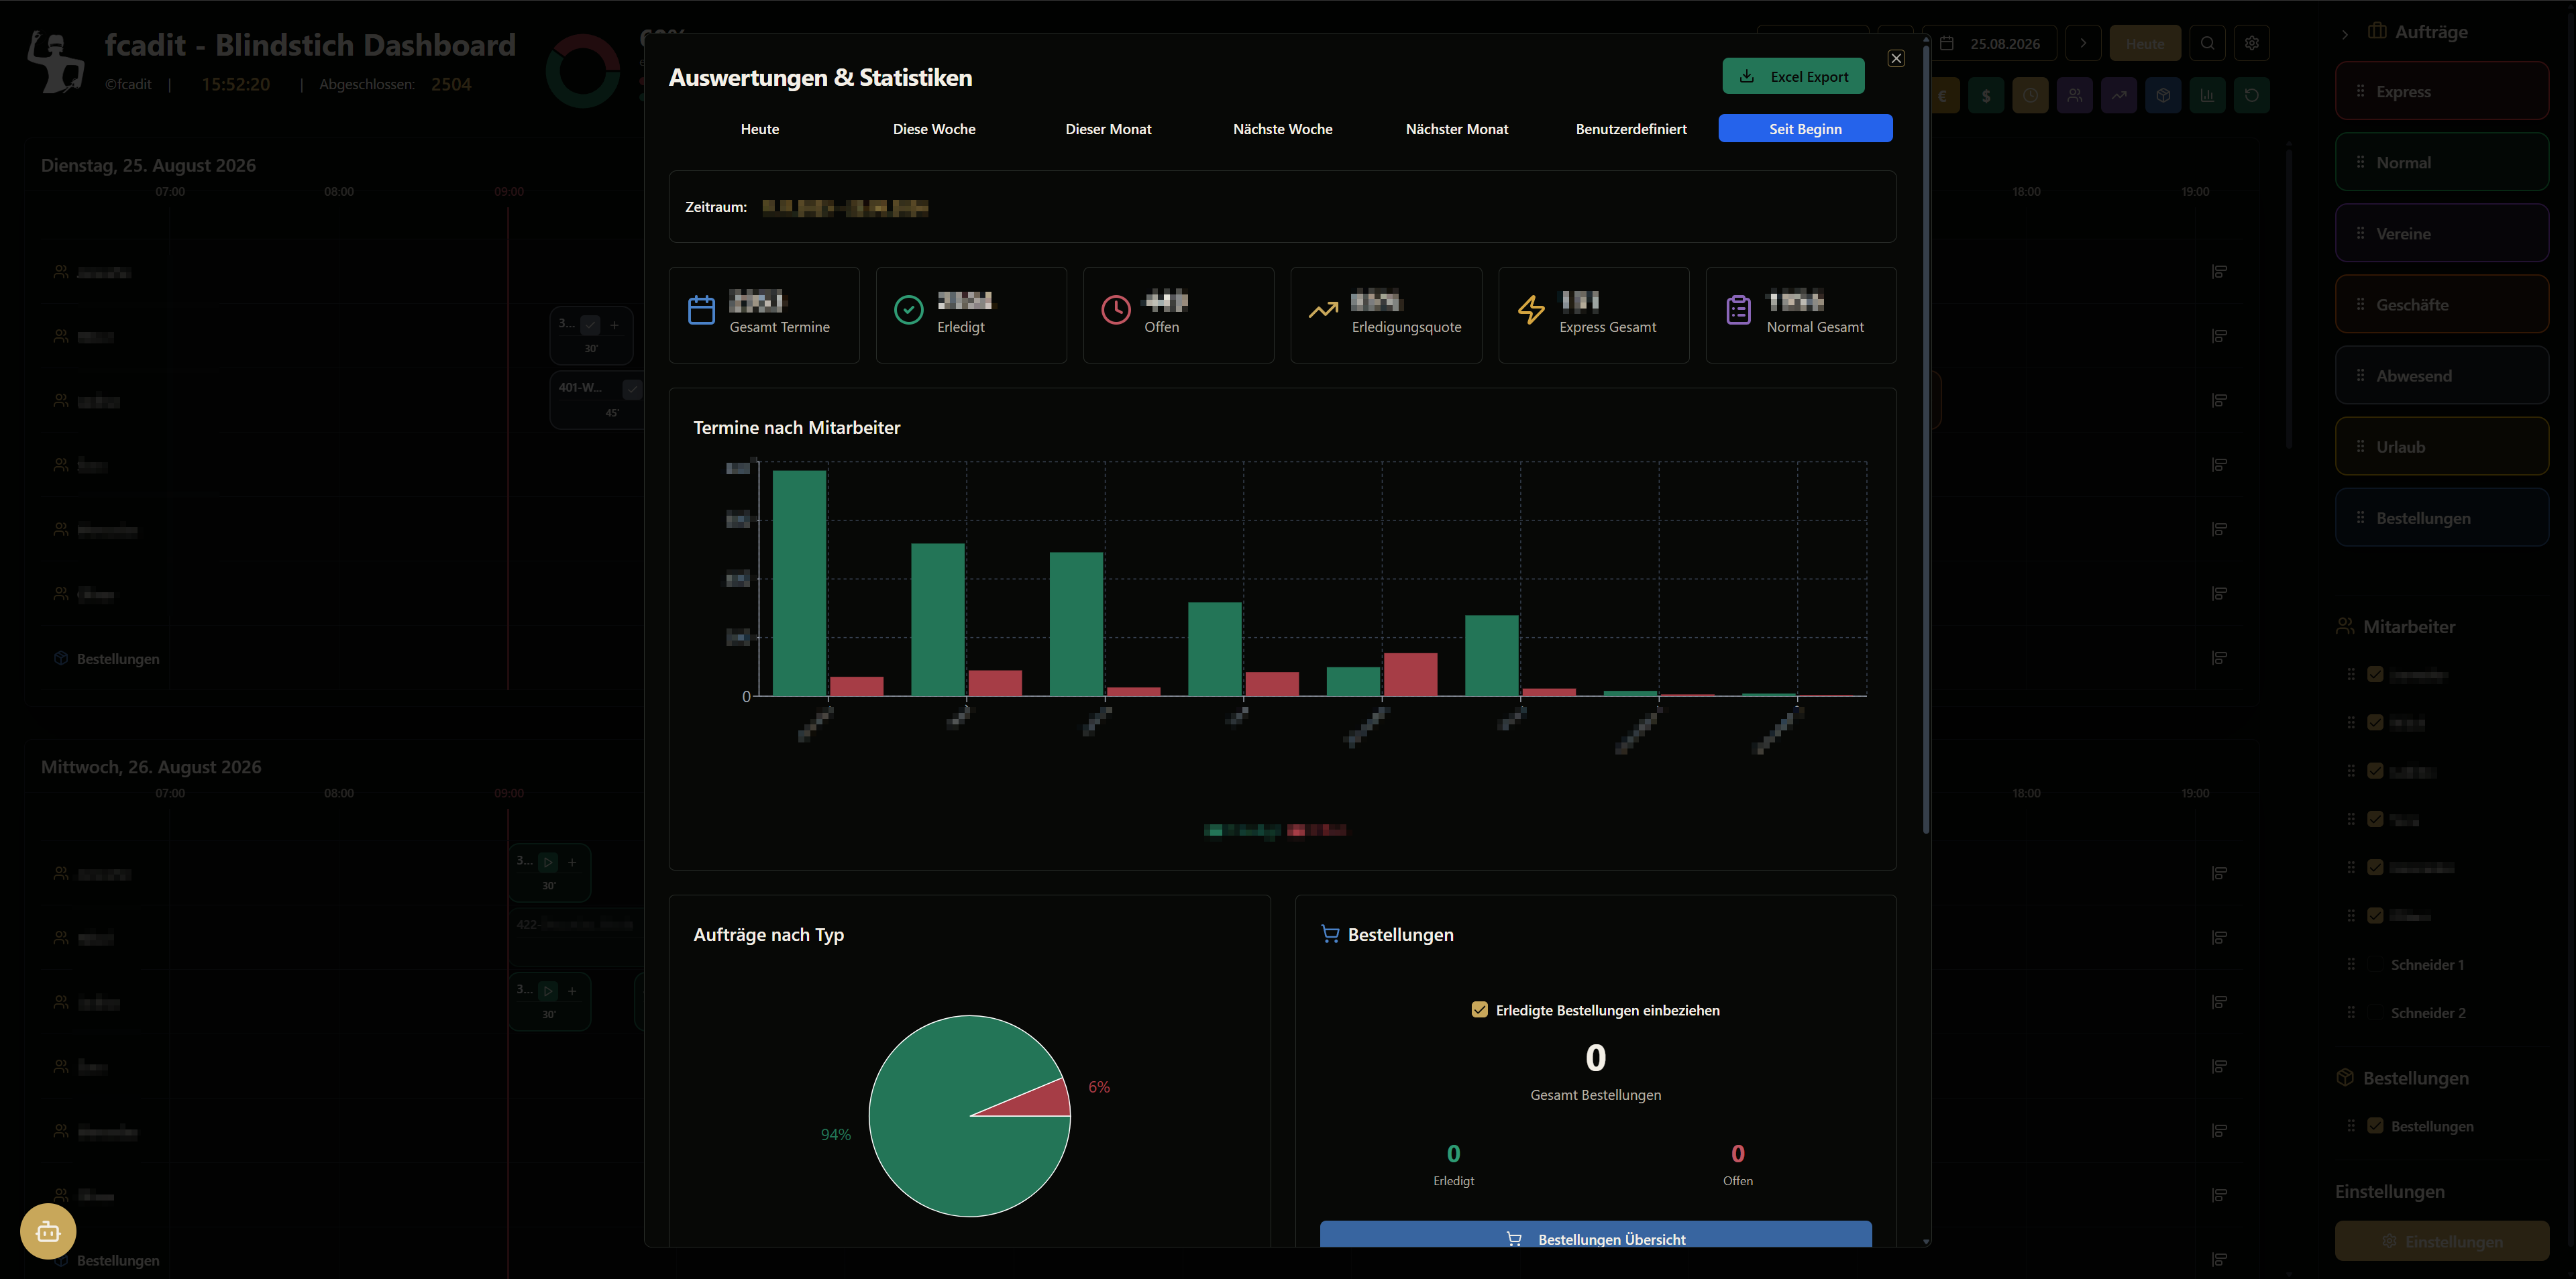This screenshot has width=2576, height=1279.
Task: Open the search magnifier in the dashboard header
Action: coord(2207,43)
